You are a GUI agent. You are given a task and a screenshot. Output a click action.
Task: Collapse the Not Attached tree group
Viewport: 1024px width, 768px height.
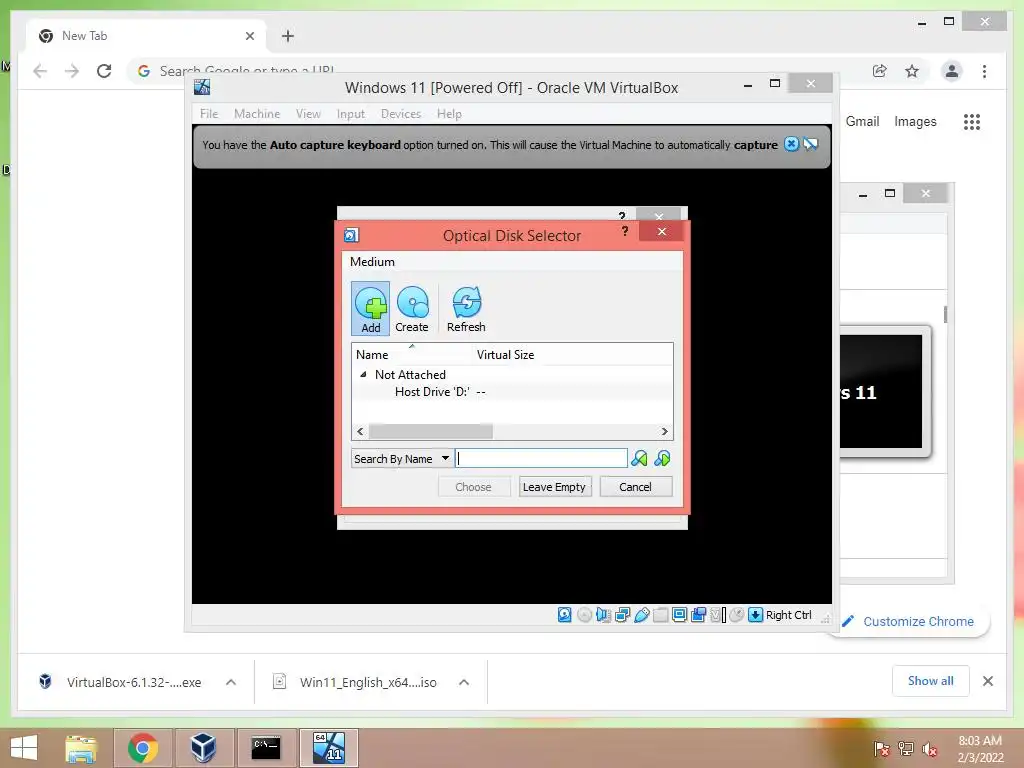[x=363, y=374]
